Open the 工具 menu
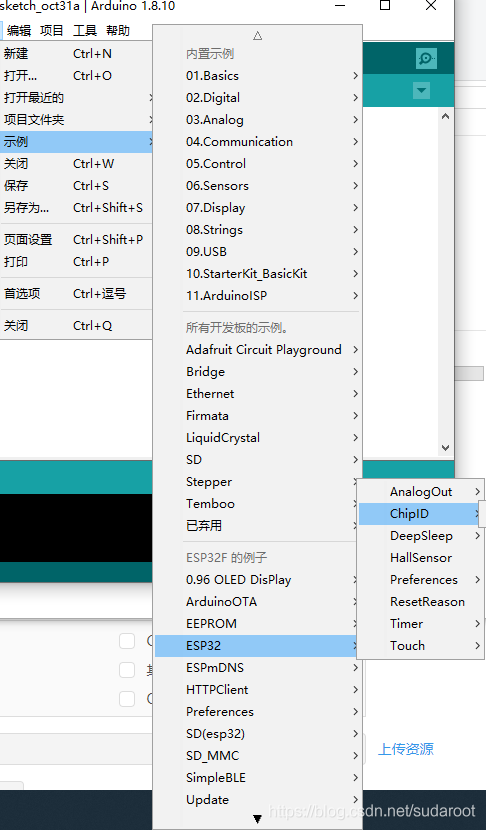 (85, 31)
